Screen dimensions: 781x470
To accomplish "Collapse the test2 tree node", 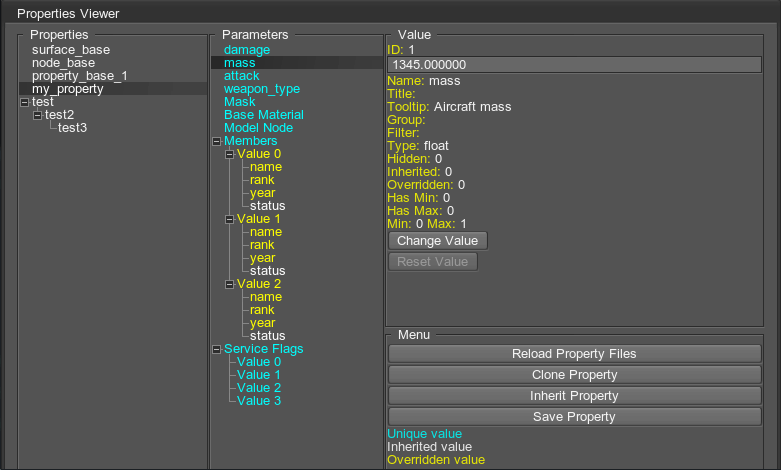I will pos(37,115).
